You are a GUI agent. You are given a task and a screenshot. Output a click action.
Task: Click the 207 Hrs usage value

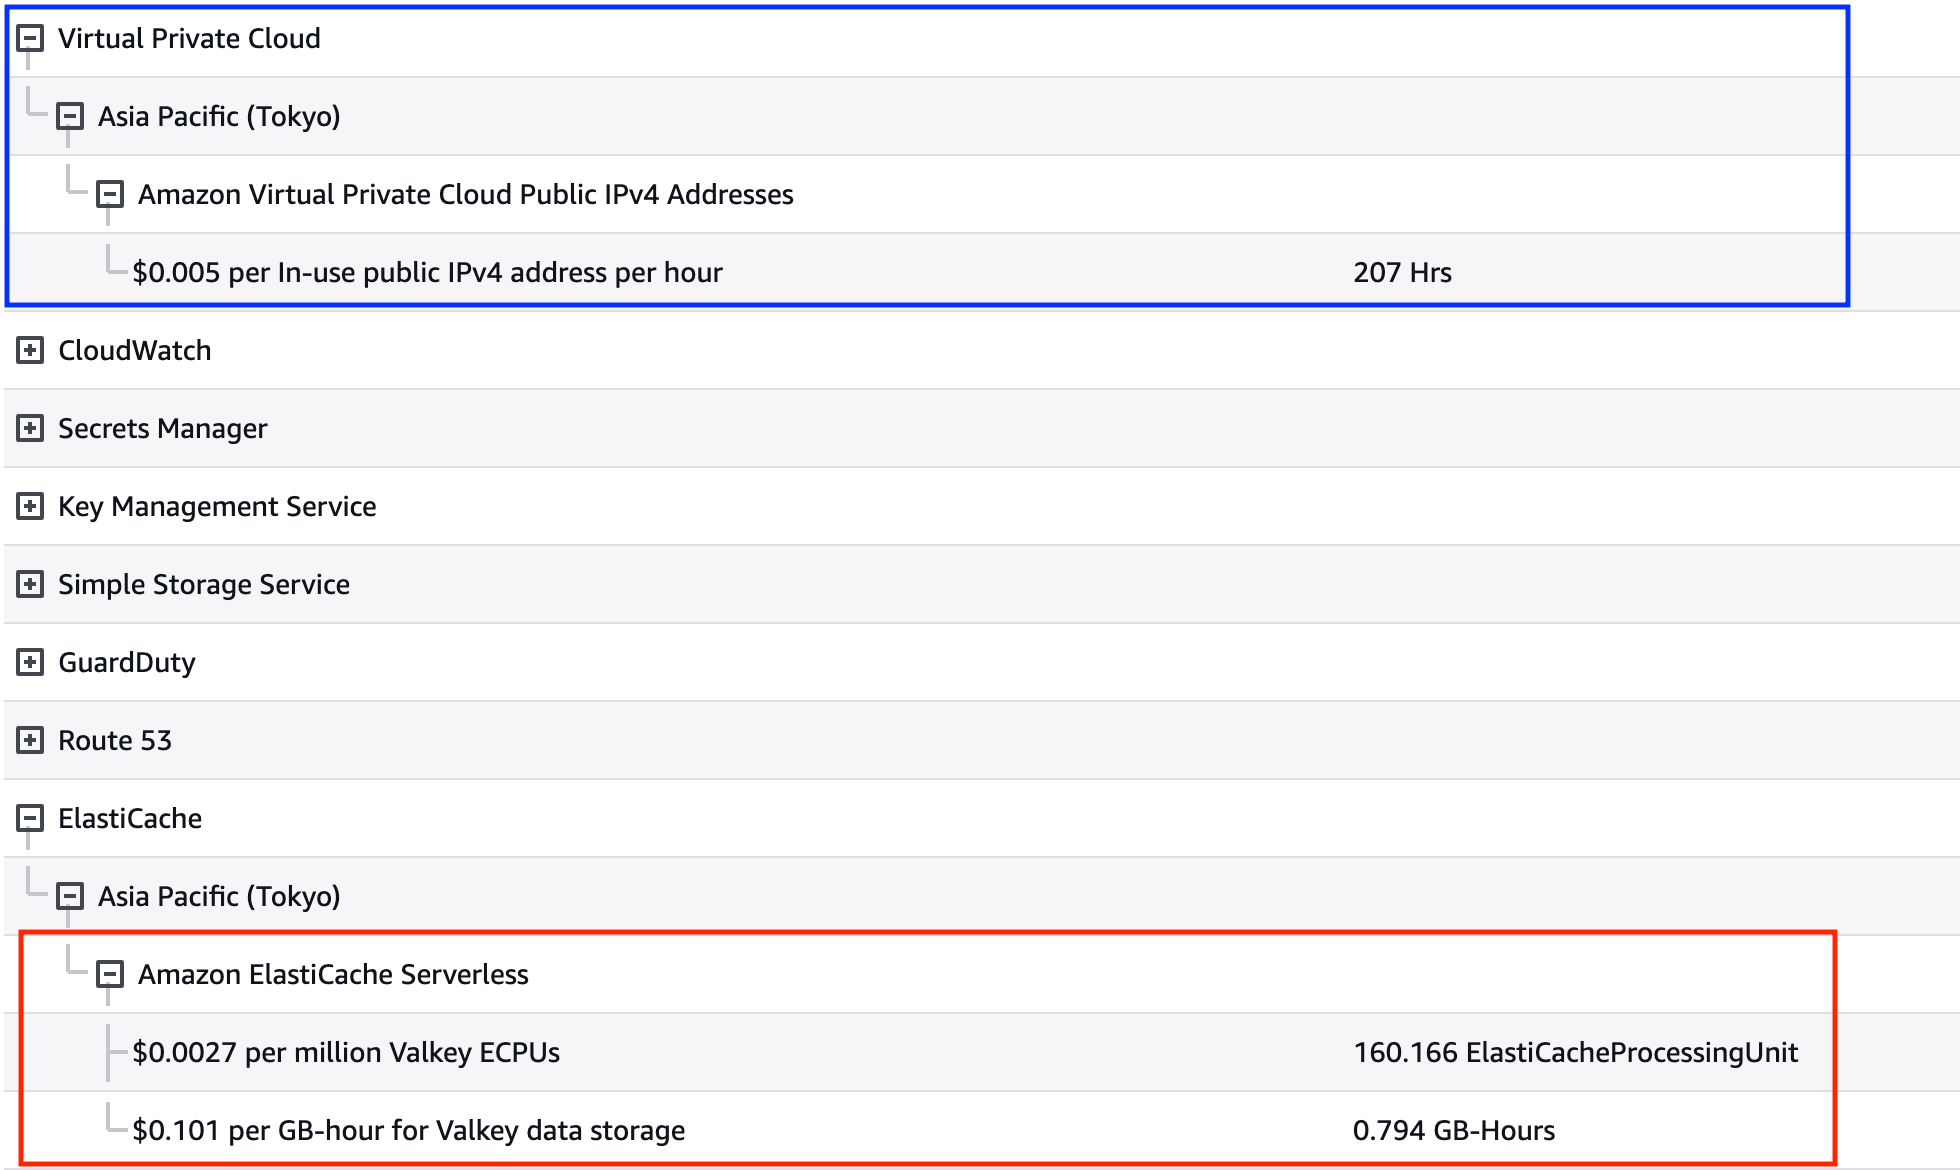coord(1402,273)
